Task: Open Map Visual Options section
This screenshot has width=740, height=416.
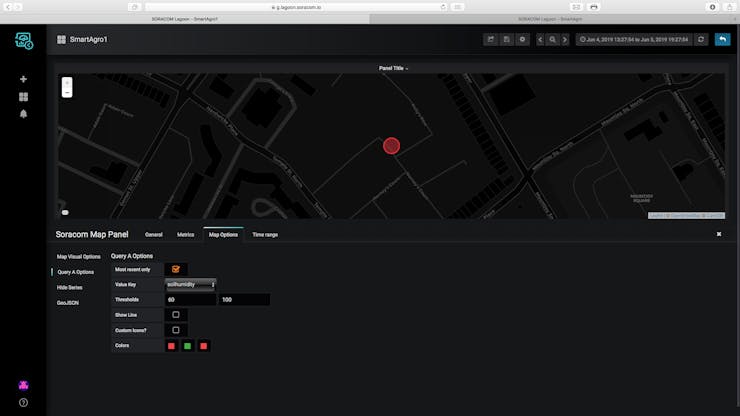Action: pos(78,257)
